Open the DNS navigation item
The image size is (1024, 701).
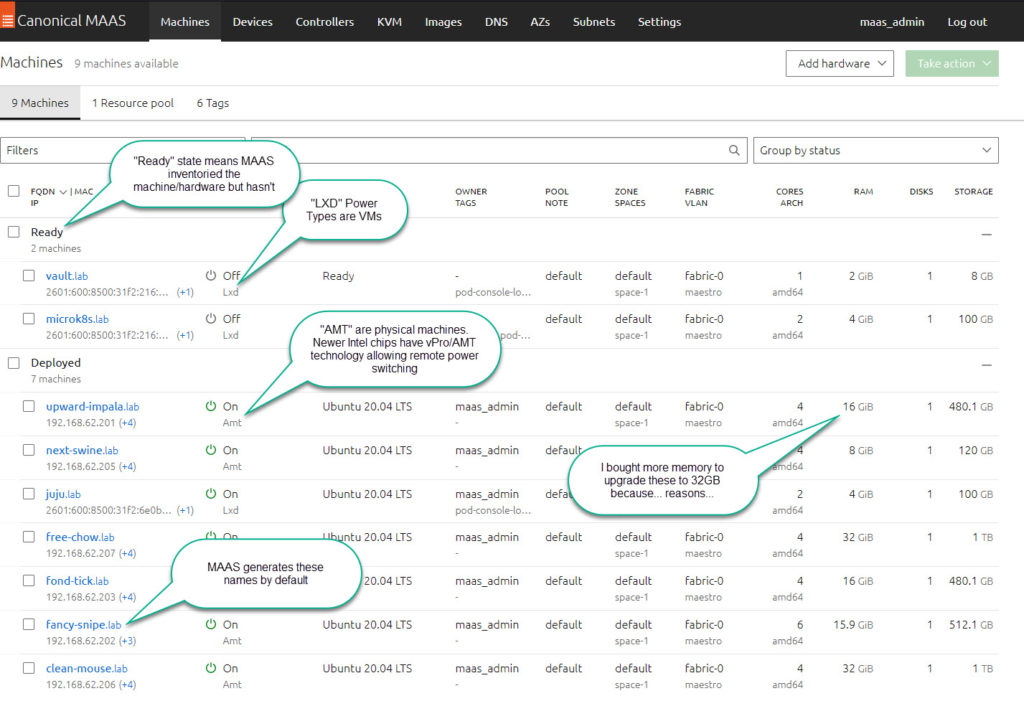[x=496, y=22]
